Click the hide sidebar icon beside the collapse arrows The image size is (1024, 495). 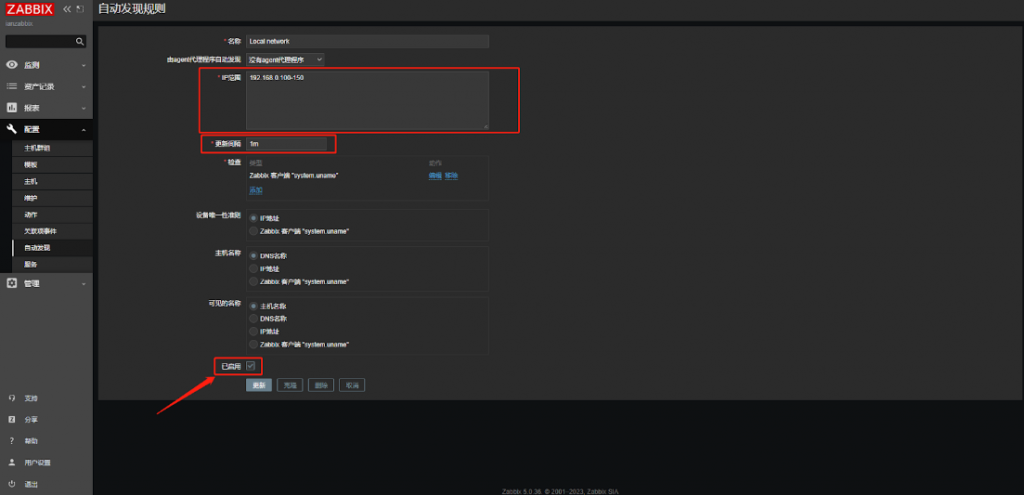coord(80,9)
